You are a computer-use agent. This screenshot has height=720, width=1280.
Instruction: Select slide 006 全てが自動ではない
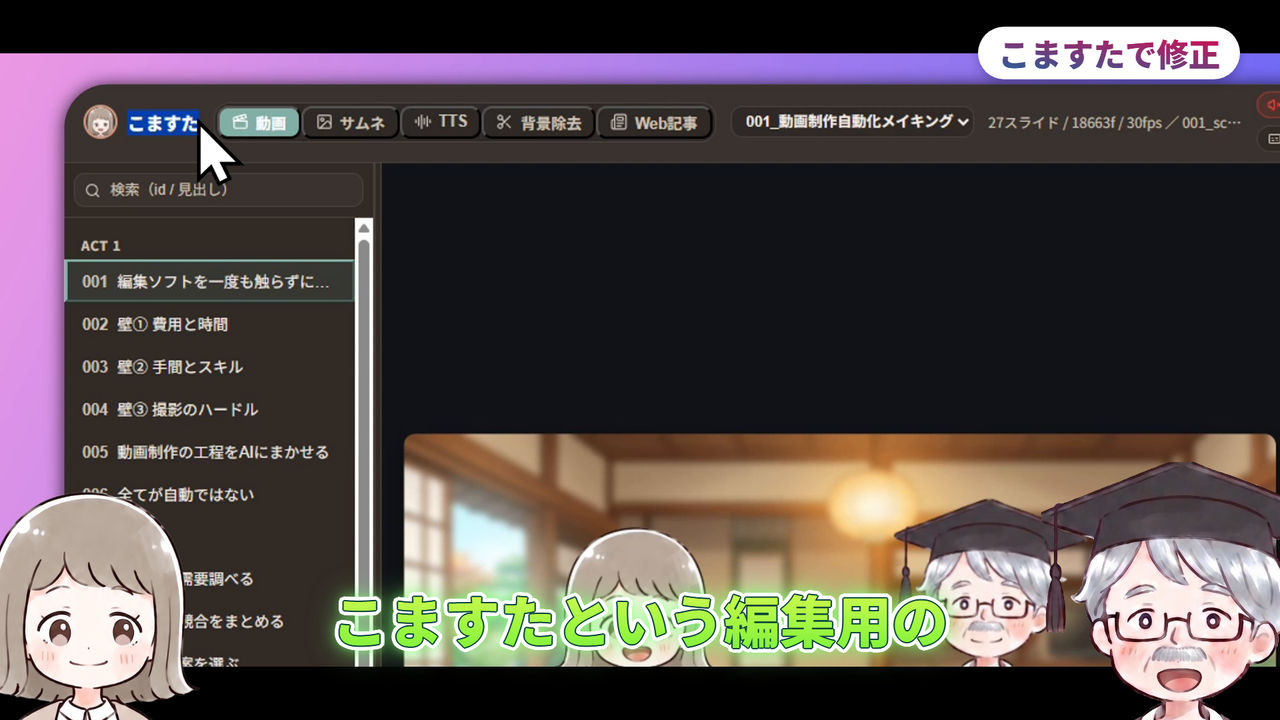click(x=210, y=494)
